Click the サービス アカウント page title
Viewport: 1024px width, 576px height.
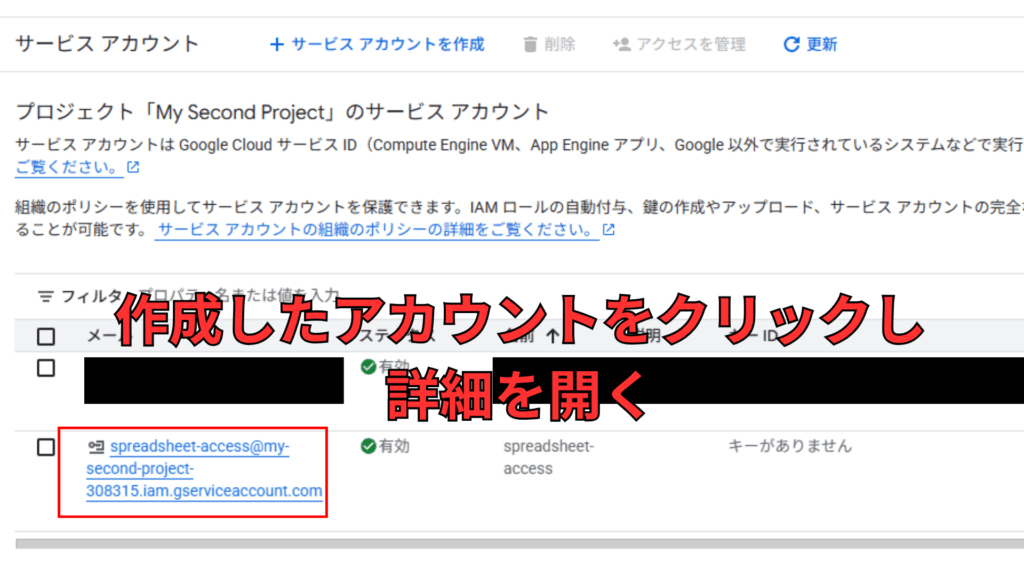(x=108, y=44)
